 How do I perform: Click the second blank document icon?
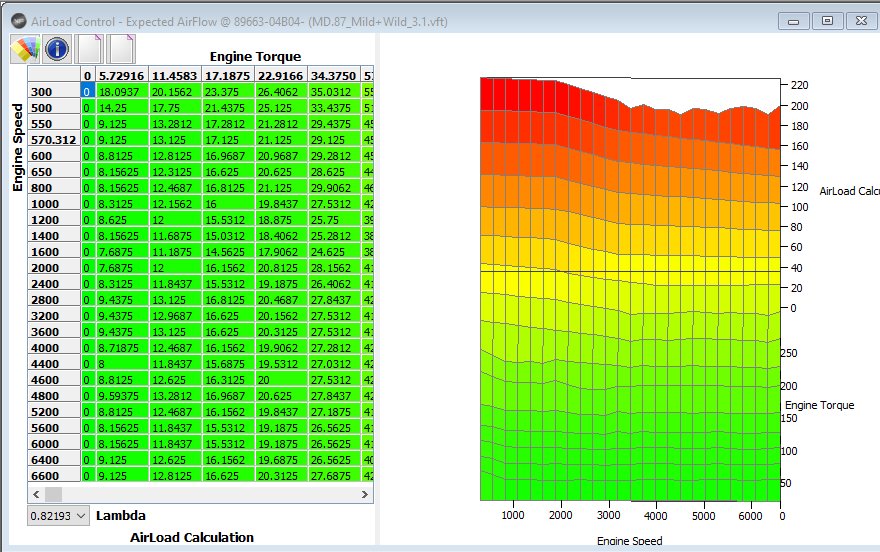[x=122, y=49]
